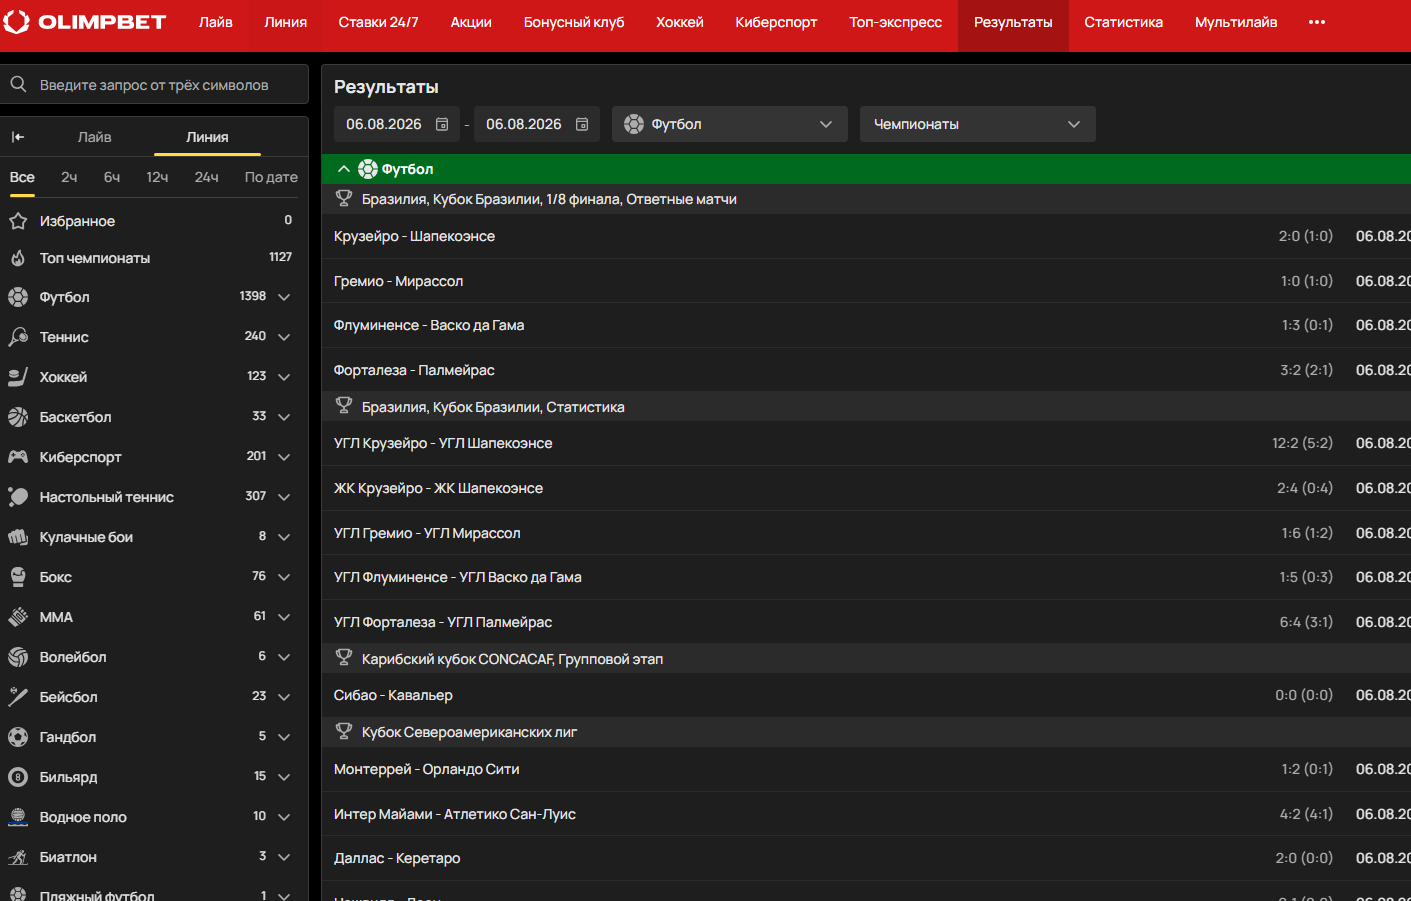
Task: Click the Basketball icon
Action: coord(18,417)
